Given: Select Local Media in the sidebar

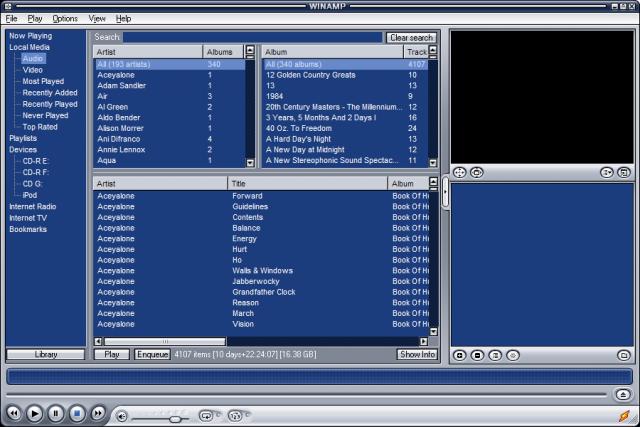Looking at the screenshot, I should 29,47.
